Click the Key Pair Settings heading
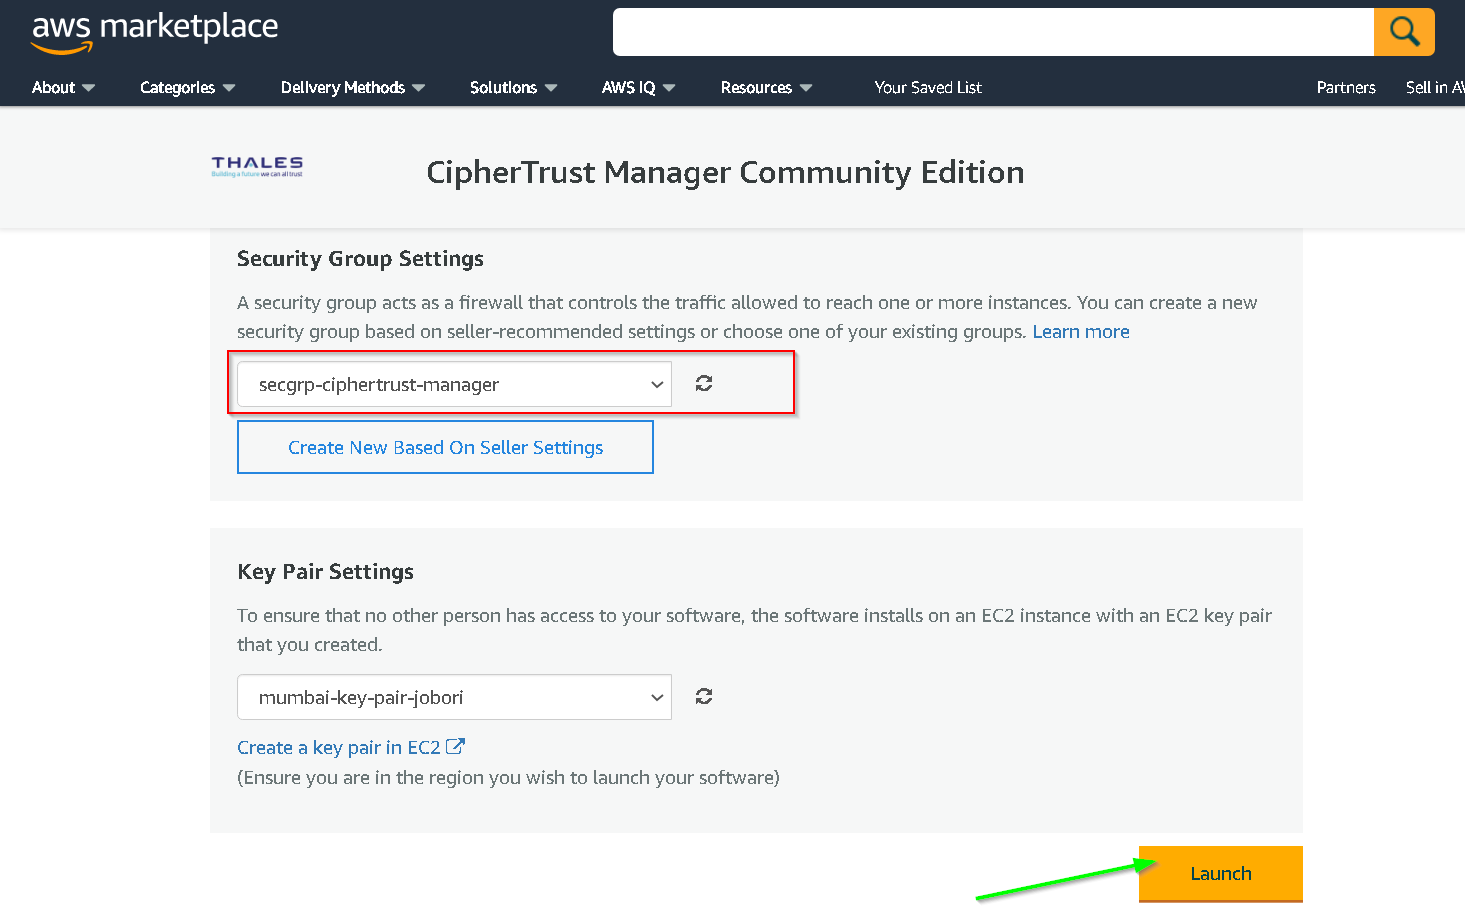Image resolution: width=1465 pixels, height=906 pixels. (x=325, y=572)
